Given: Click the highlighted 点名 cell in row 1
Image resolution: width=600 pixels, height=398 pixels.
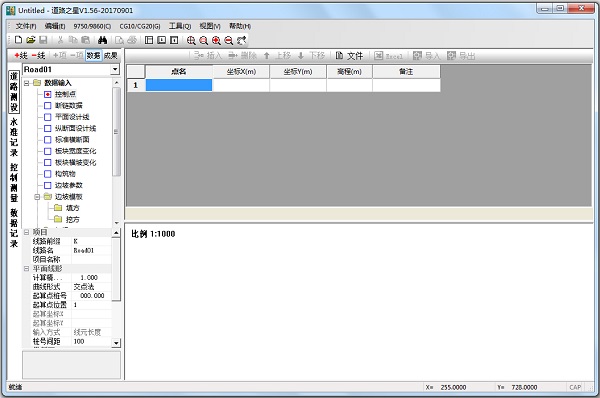Looking at the screenshot, I should (x=179, y=85).
